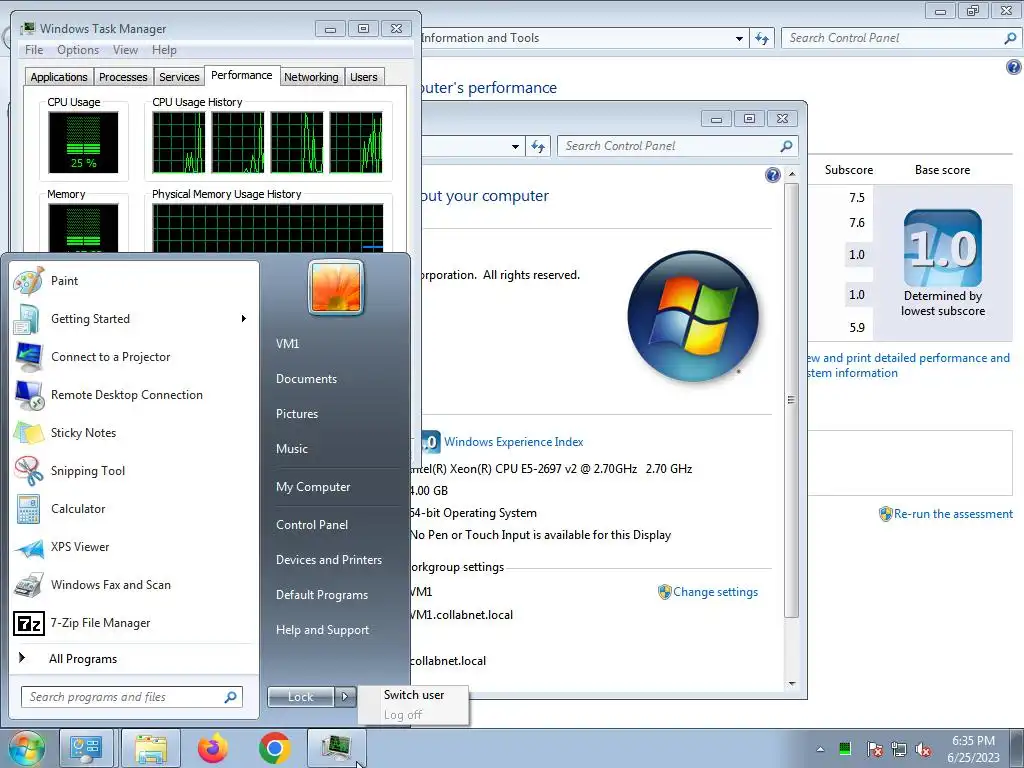Open view and print detailed performance link

click(908, 366)
